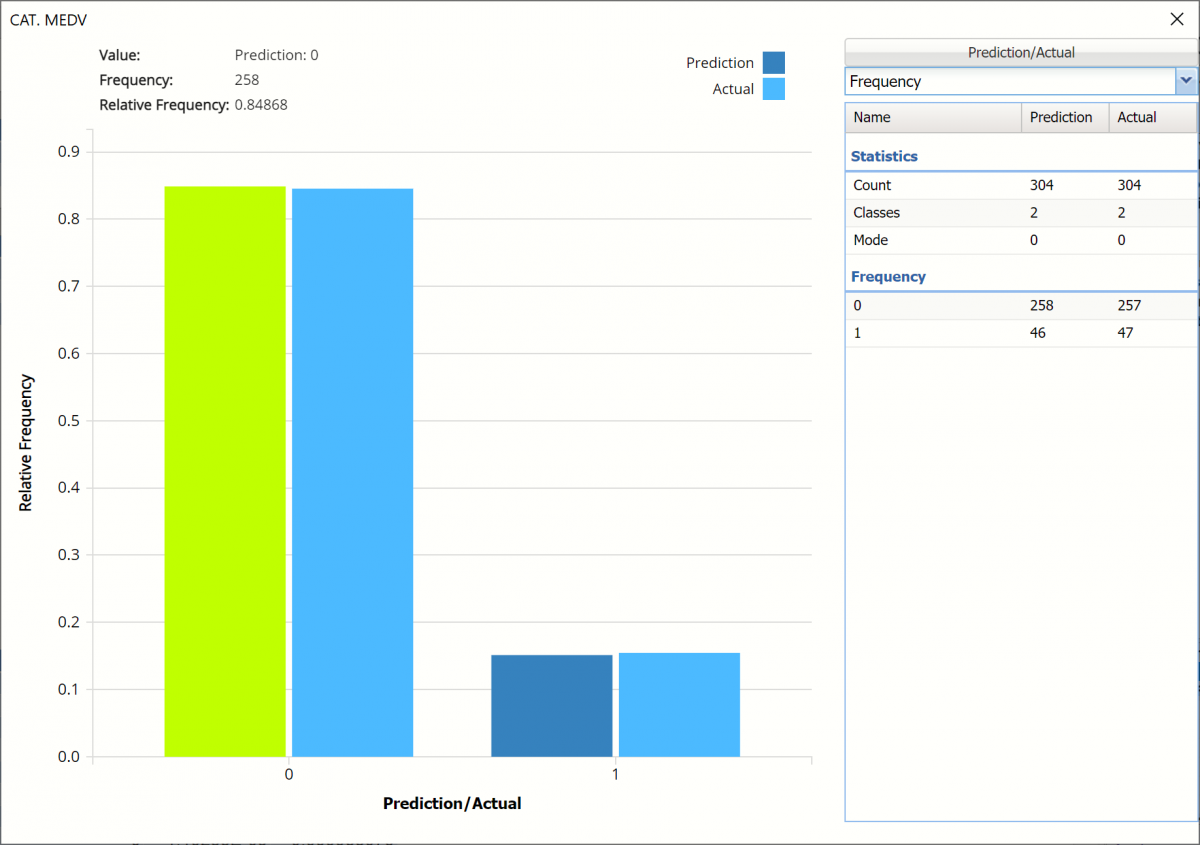
Task: Click the Prediction/Actual panel header bar
Action: (1020, 52)
